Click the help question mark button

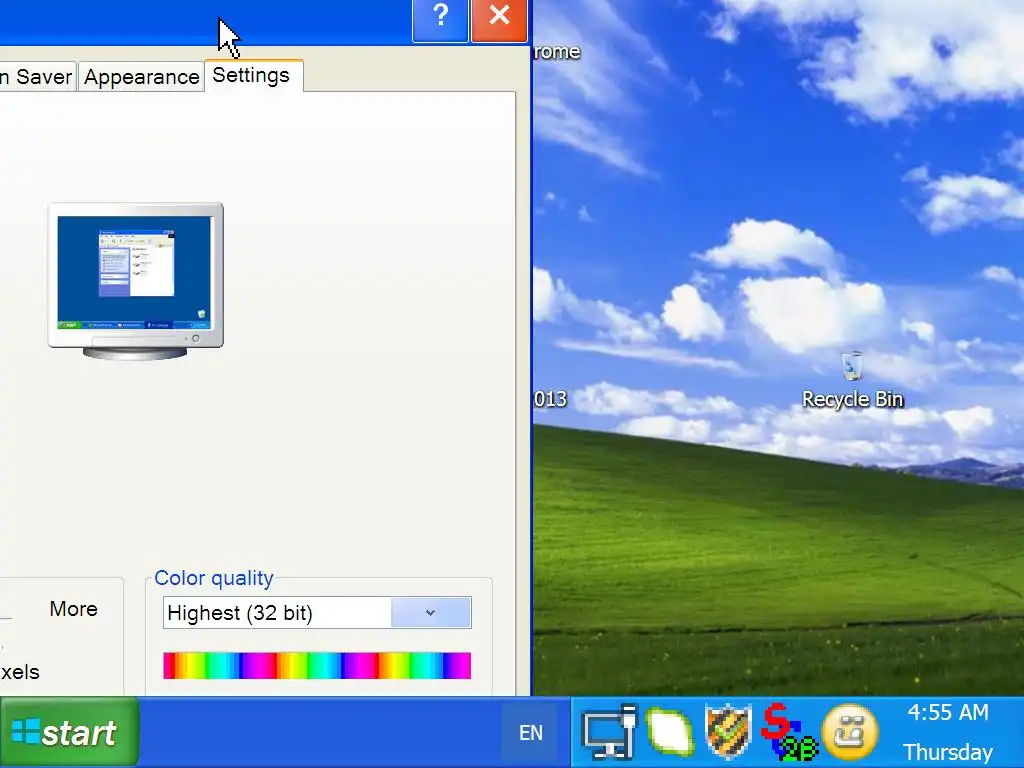click(440, 18)
